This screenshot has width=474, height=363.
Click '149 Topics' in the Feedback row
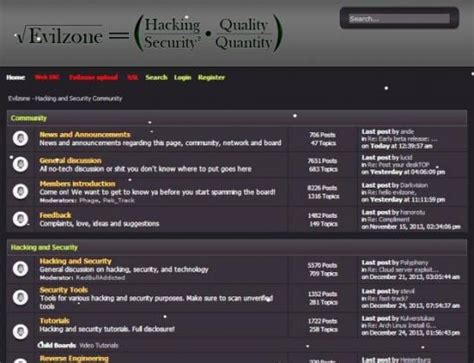click(323, 224)
